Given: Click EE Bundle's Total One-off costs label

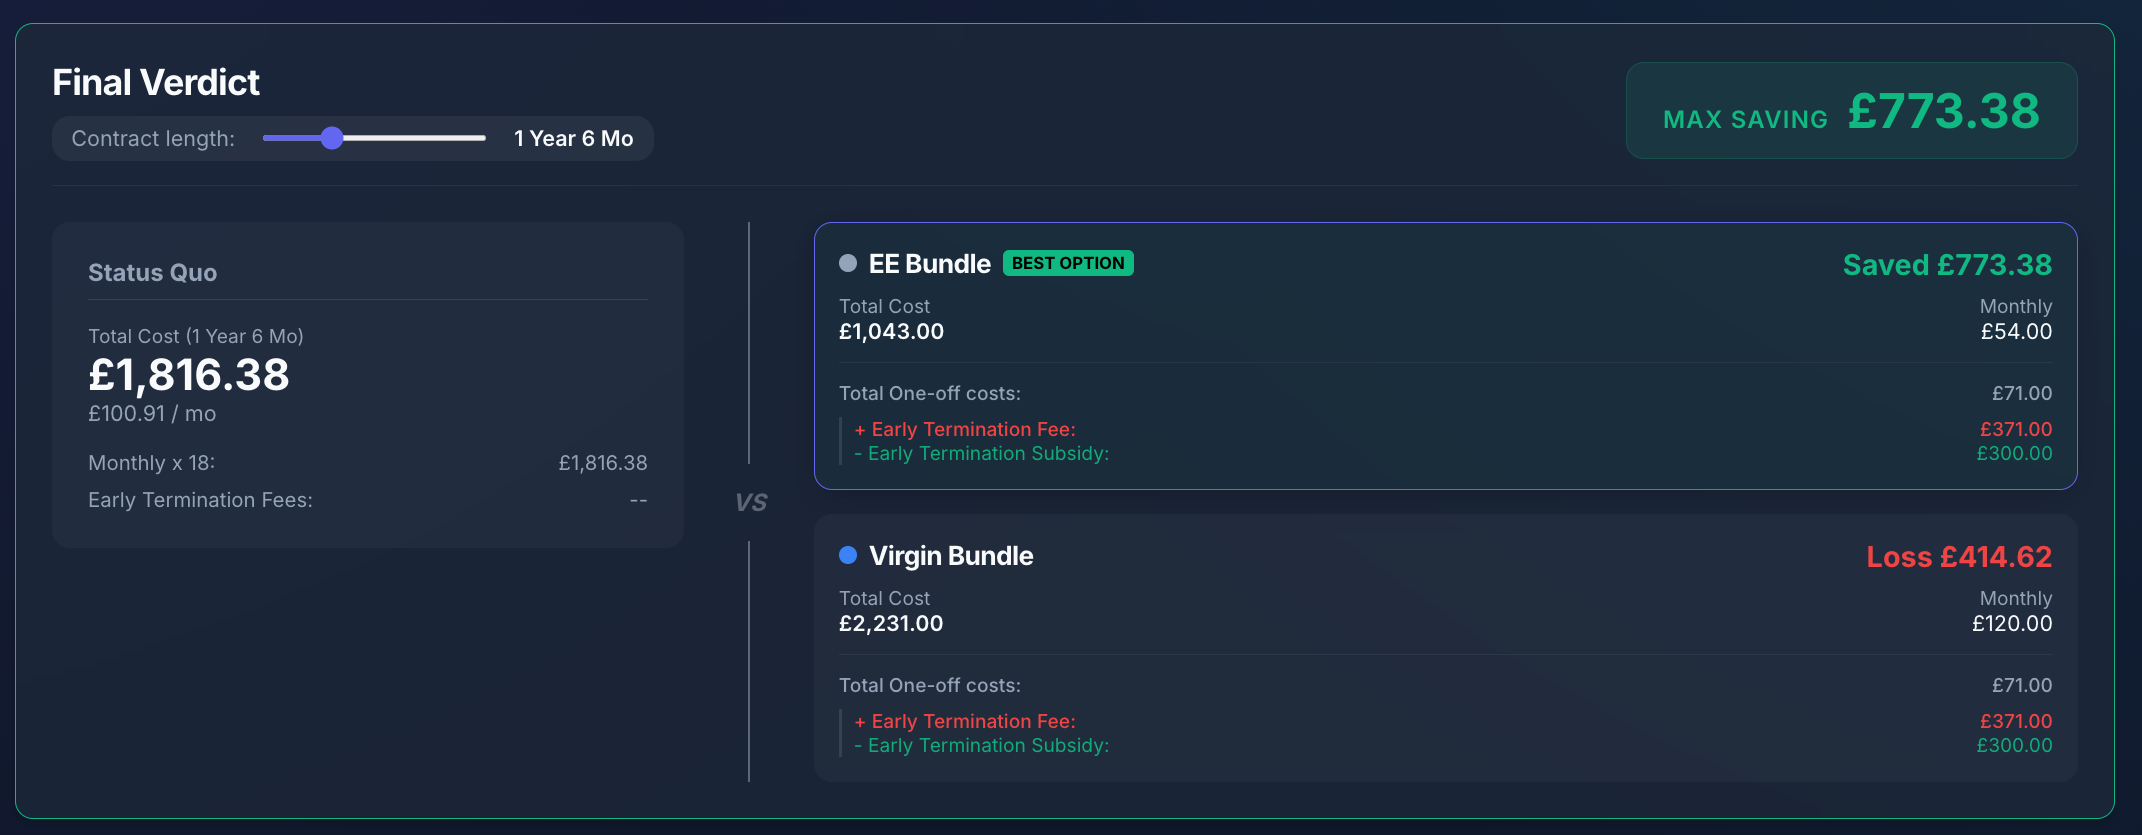Looking at the screenshot, I should pyautogui.click(x=930, y=393).
